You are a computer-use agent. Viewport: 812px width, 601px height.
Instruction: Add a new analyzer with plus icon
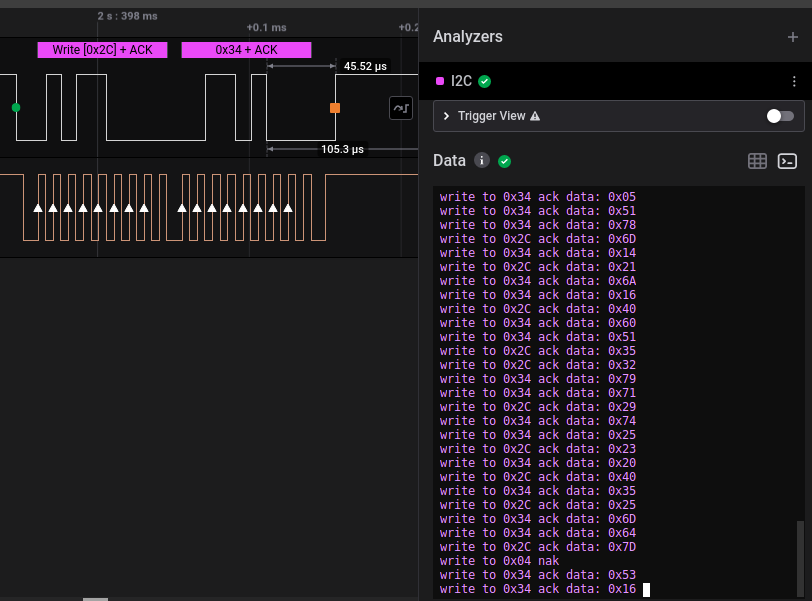792,37
